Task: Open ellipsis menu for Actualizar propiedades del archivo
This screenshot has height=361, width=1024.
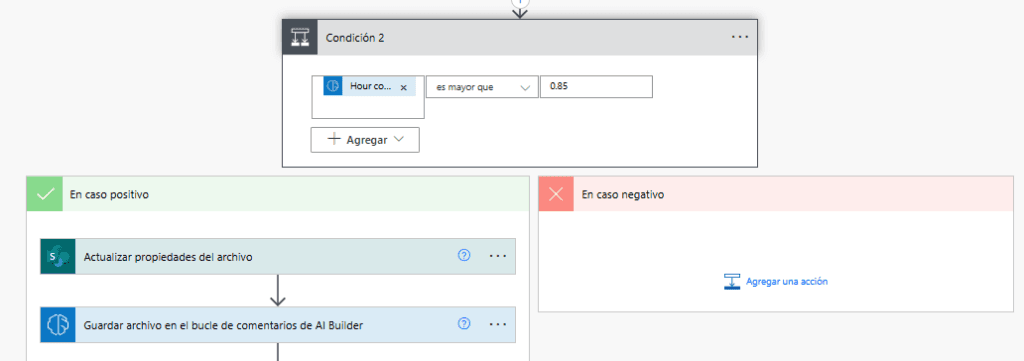Action: pos(498,256)
